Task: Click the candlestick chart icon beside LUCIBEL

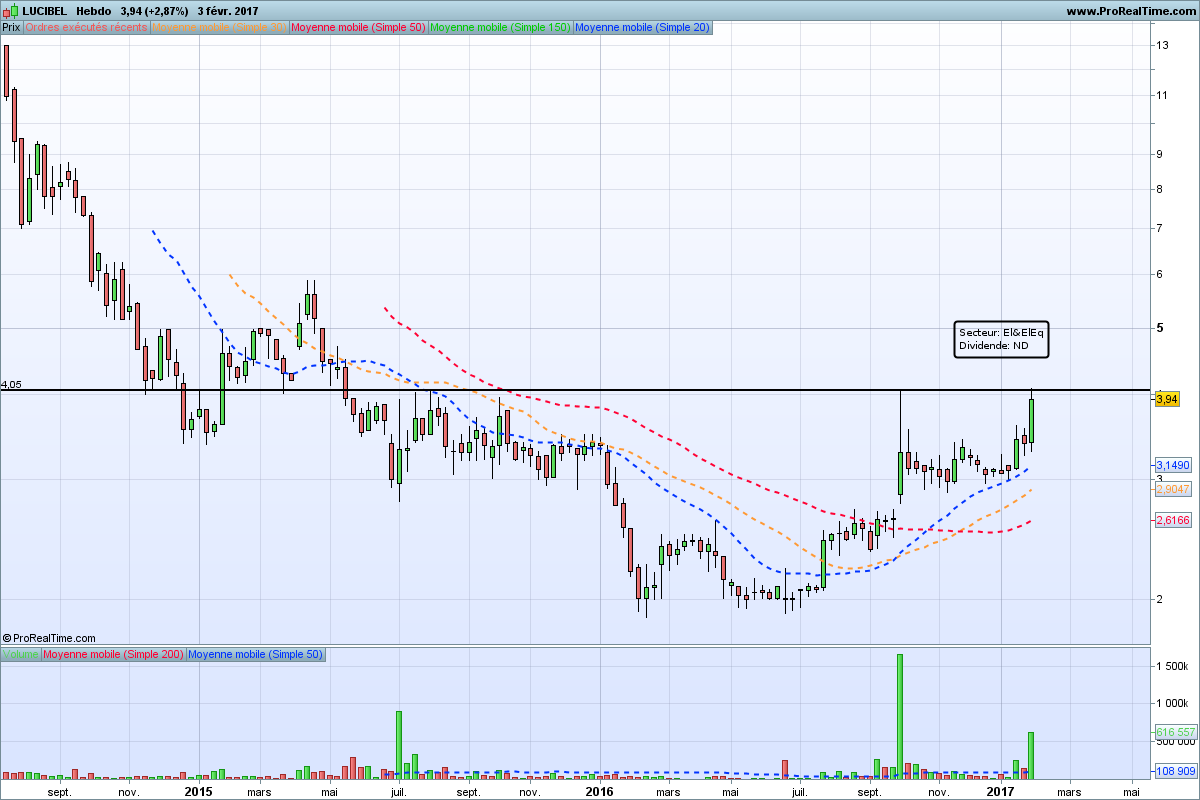Action: pos(10,11)
